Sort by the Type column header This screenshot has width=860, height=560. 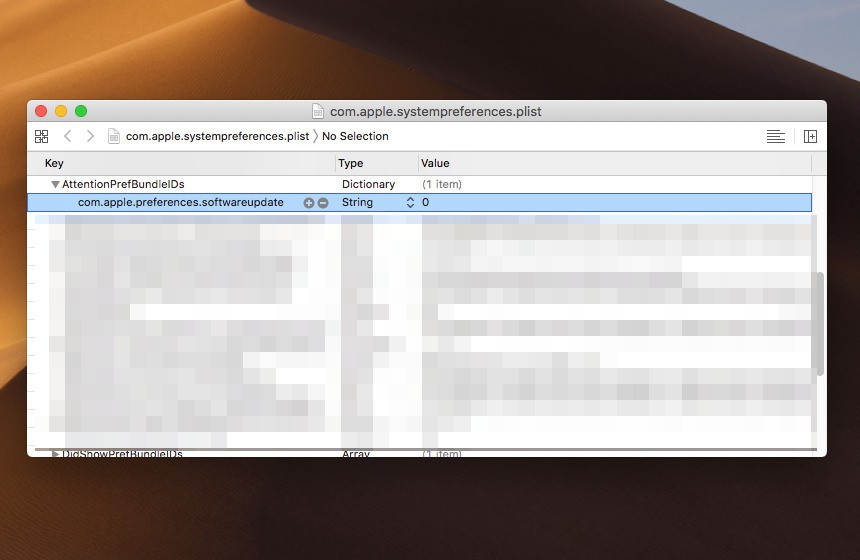pyautogui.click(x=350, y=163)
